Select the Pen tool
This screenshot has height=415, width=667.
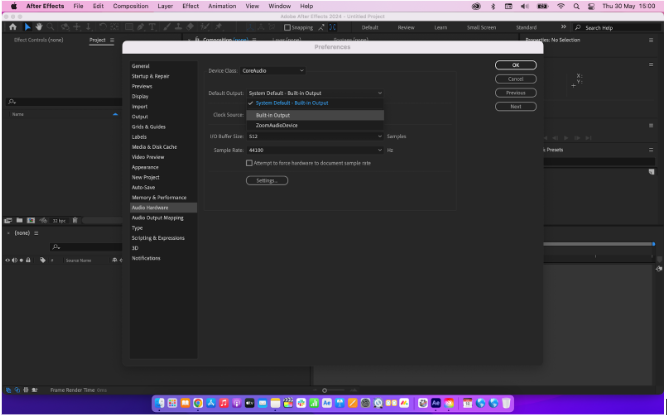(140, 27)
